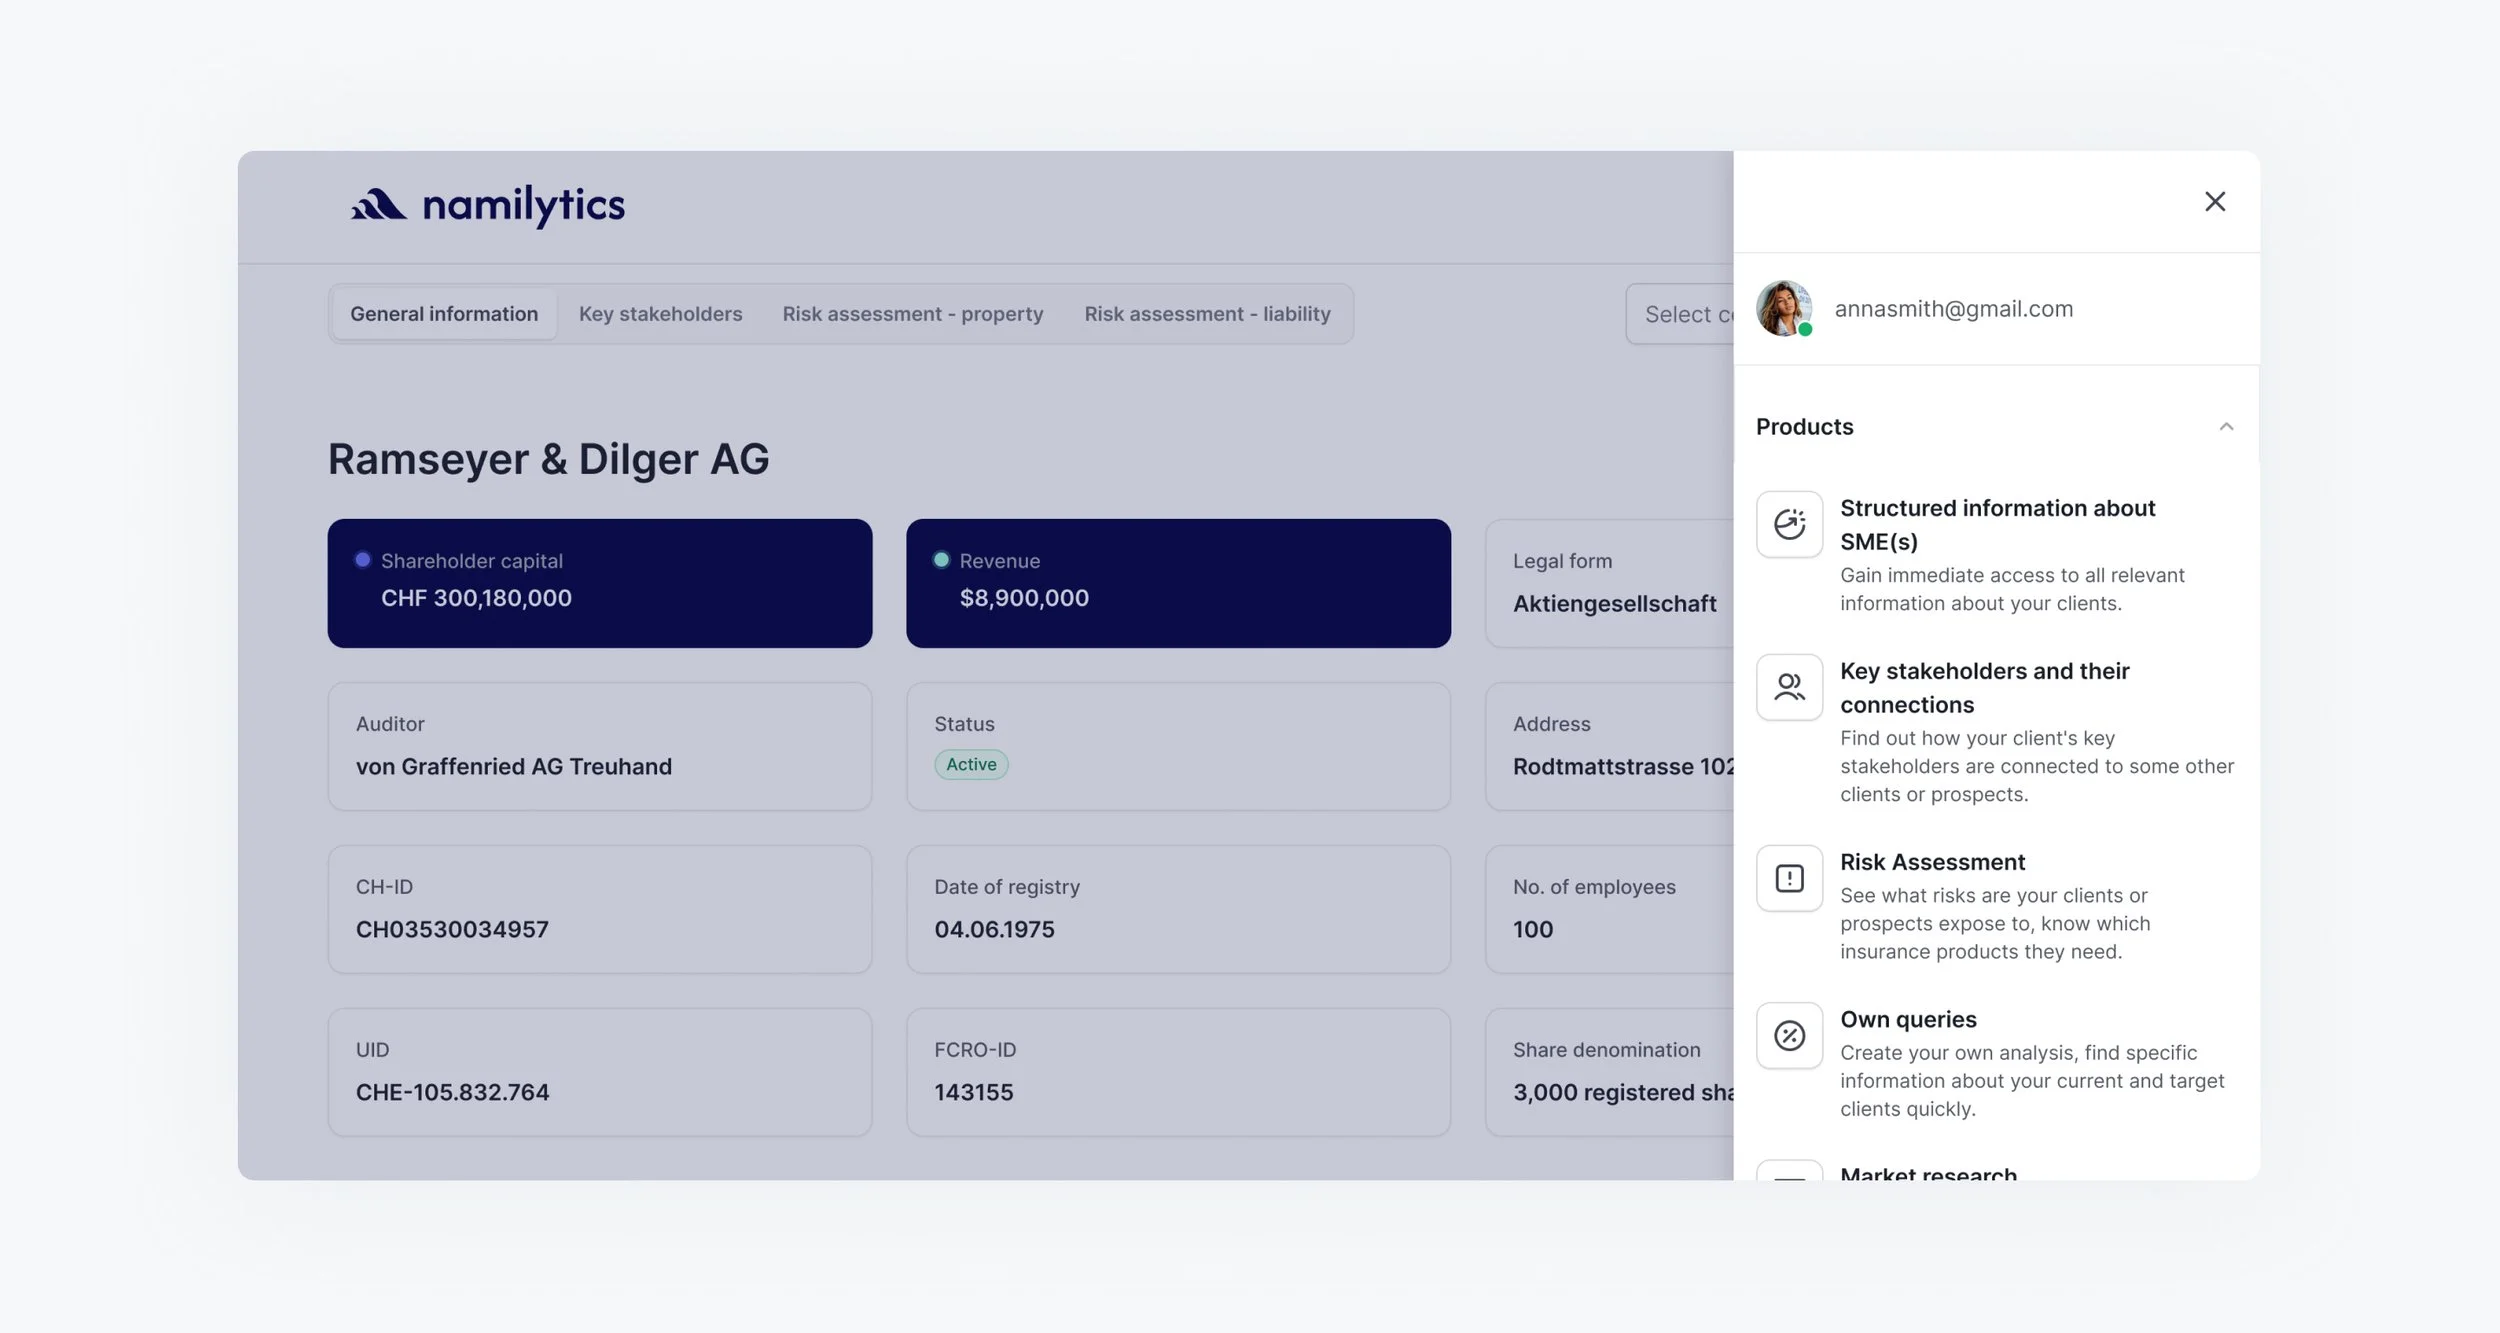
Task: Open Risk assessment - liability tab
Action: click(1207, 314)
